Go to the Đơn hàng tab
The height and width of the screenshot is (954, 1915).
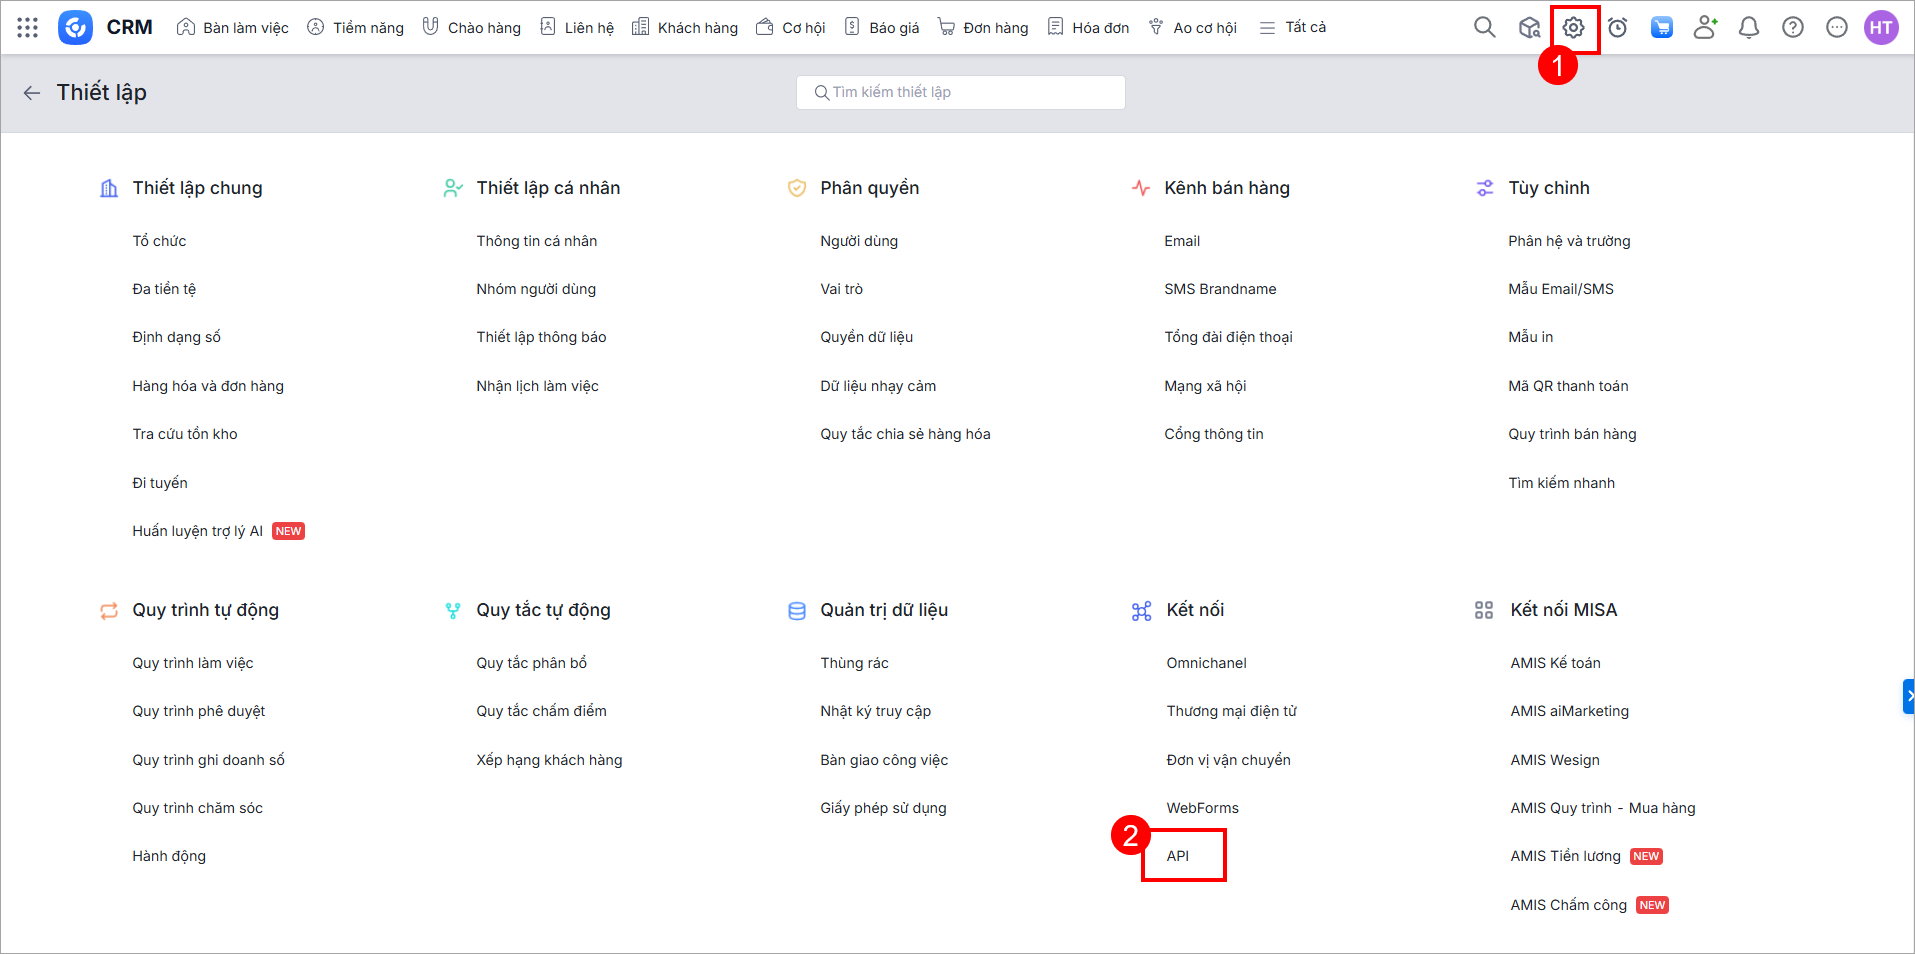(x=983, y=28)
